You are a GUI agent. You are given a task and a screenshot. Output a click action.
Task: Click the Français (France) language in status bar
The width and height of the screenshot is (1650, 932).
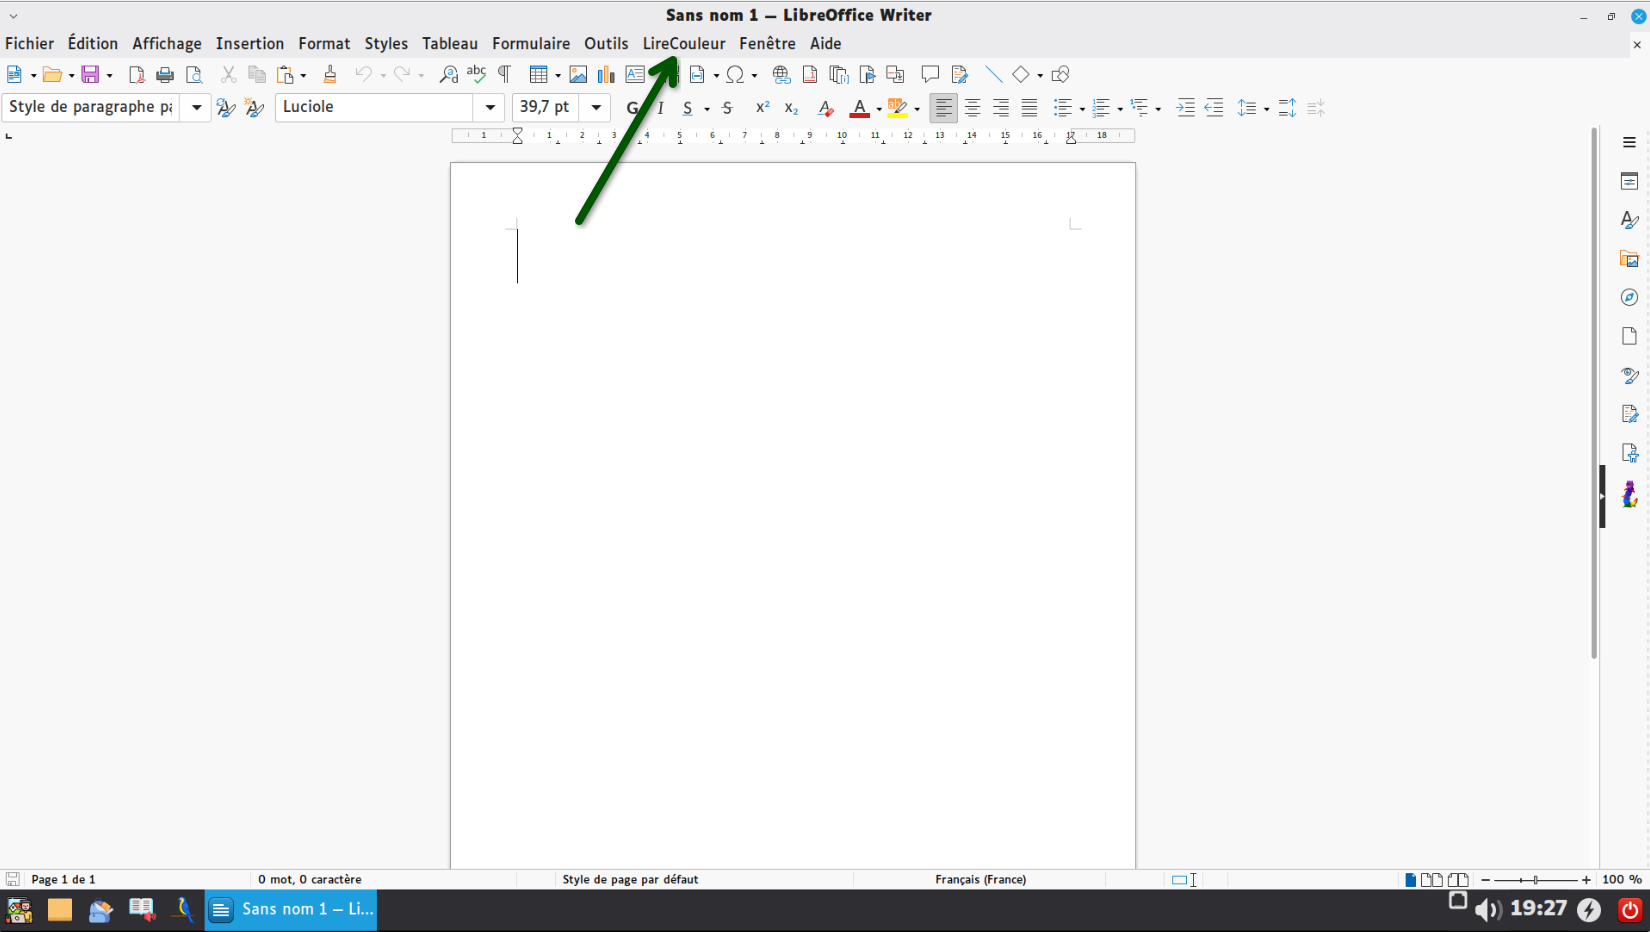980,880
